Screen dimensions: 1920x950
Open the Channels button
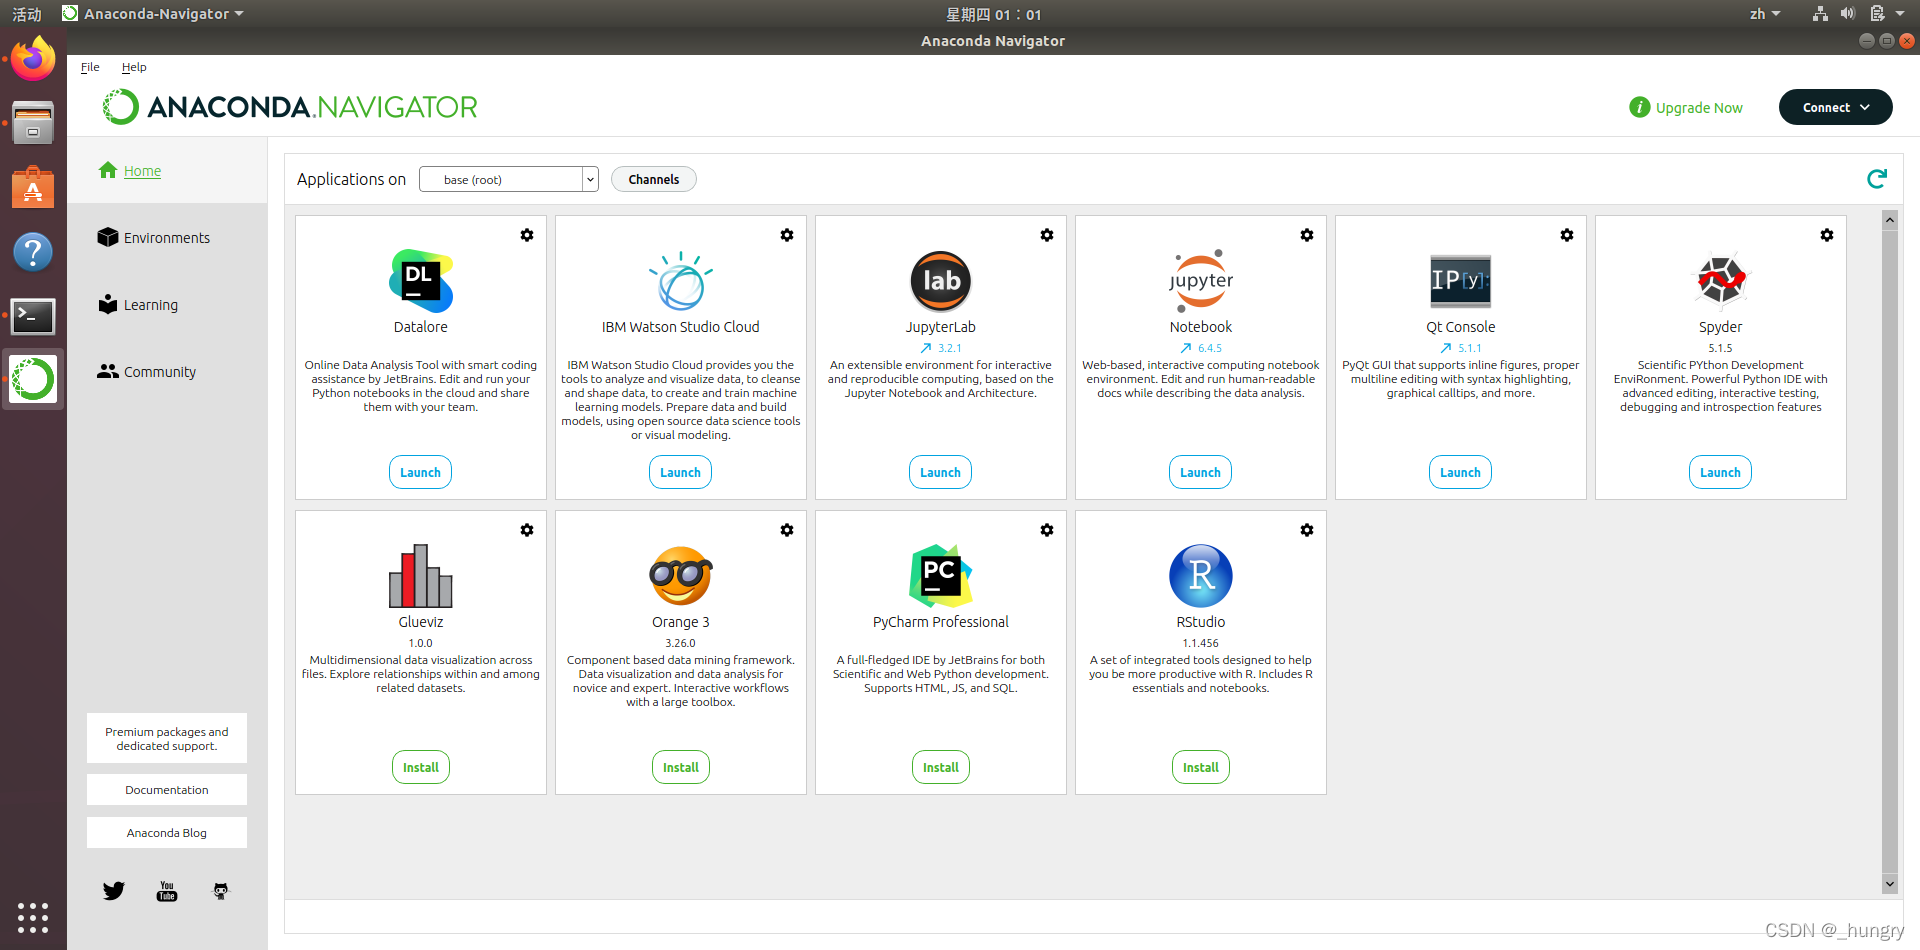(x=654, y=179)
